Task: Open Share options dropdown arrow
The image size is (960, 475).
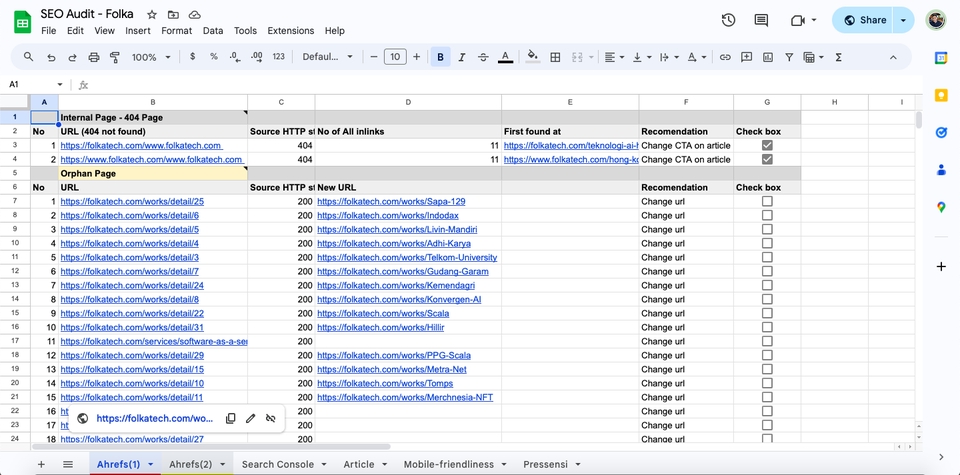Action: tap(904, 20)
